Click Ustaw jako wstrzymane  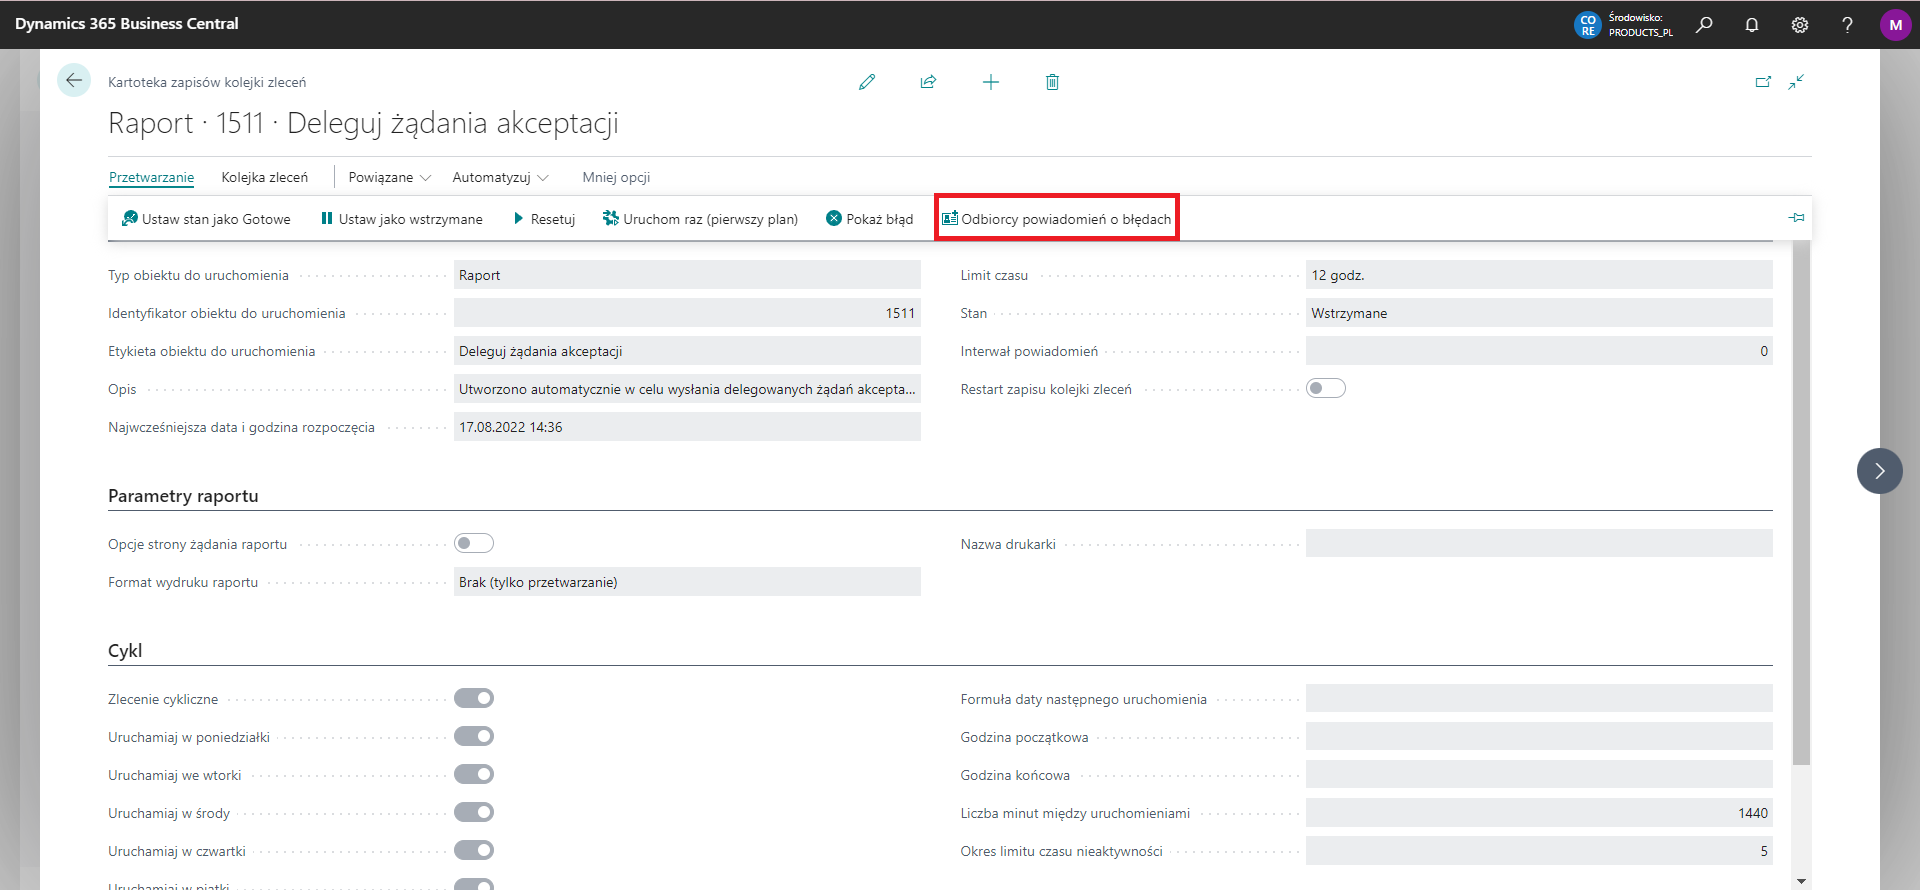point(401,219)
